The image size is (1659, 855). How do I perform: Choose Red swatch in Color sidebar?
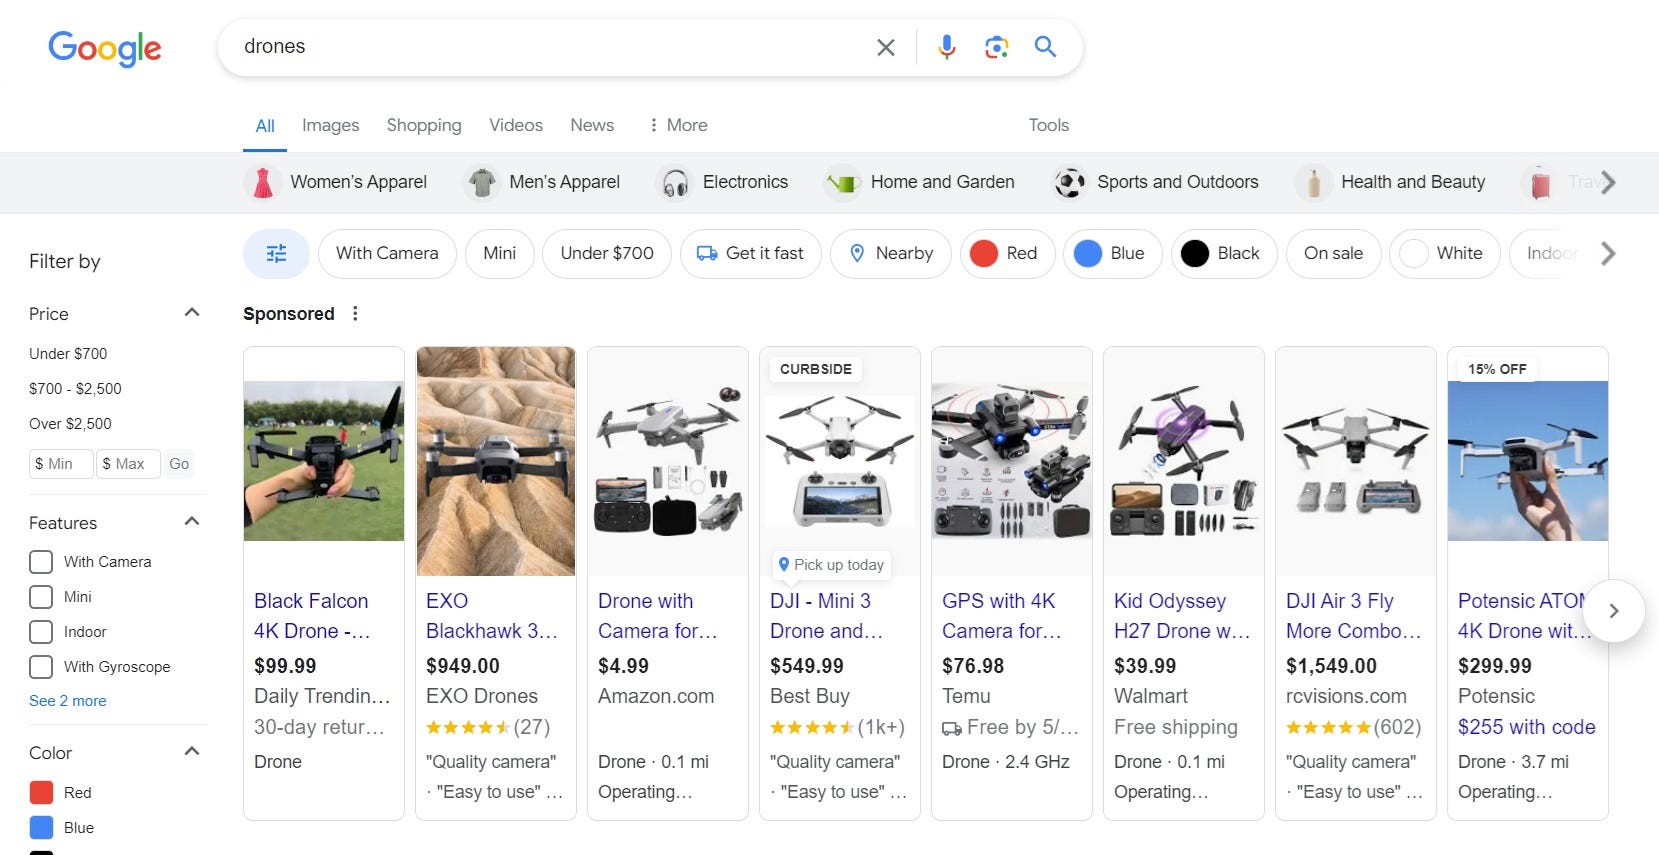[x=41, y=793]
